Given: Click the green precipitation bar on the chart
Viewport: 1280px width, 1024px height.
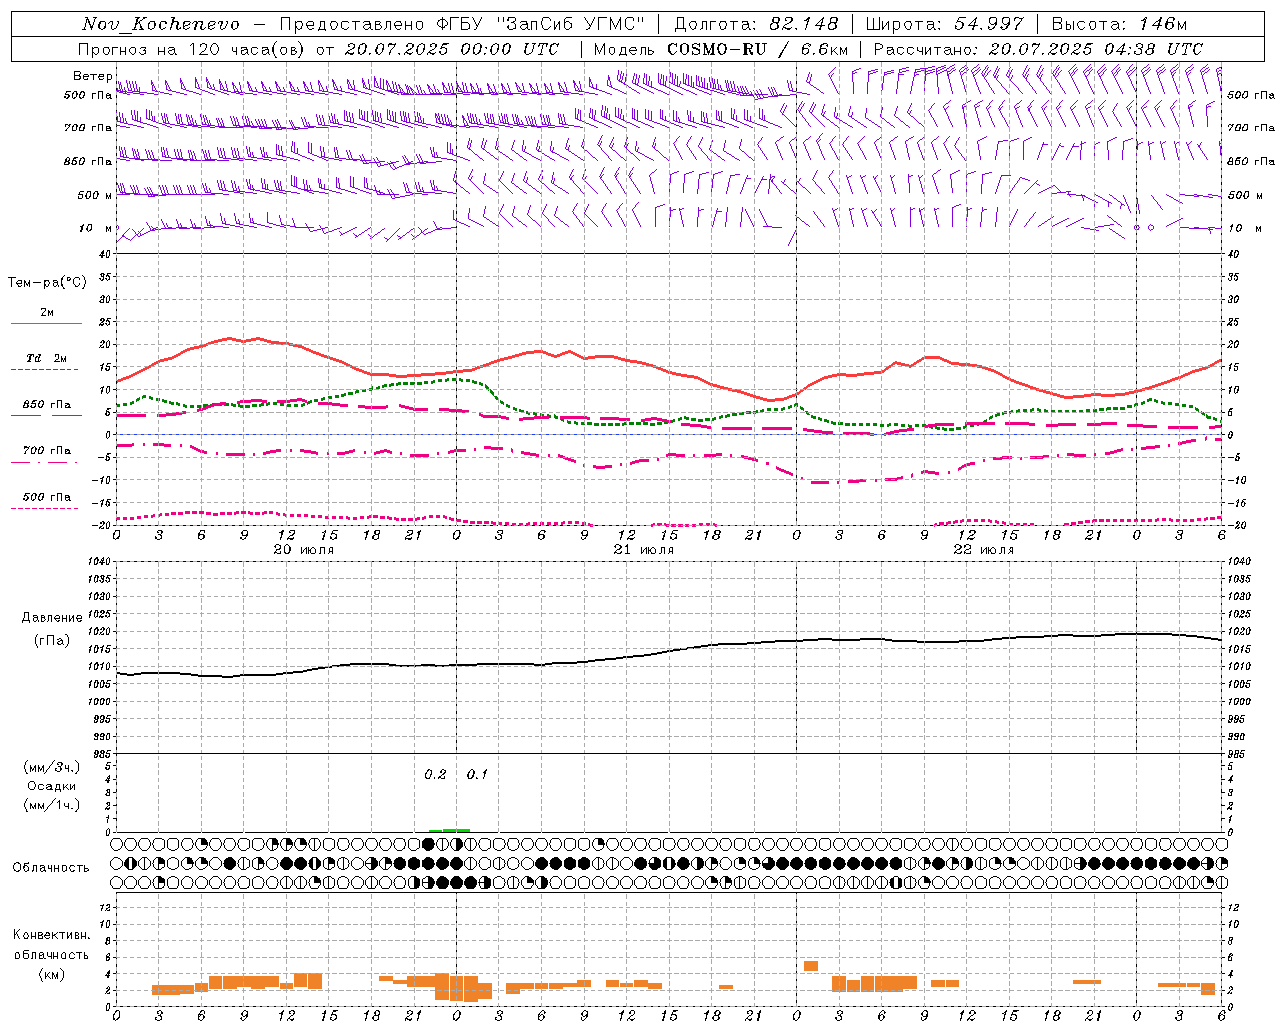Looking at the screenshot, I should click(x=449, y=830).
